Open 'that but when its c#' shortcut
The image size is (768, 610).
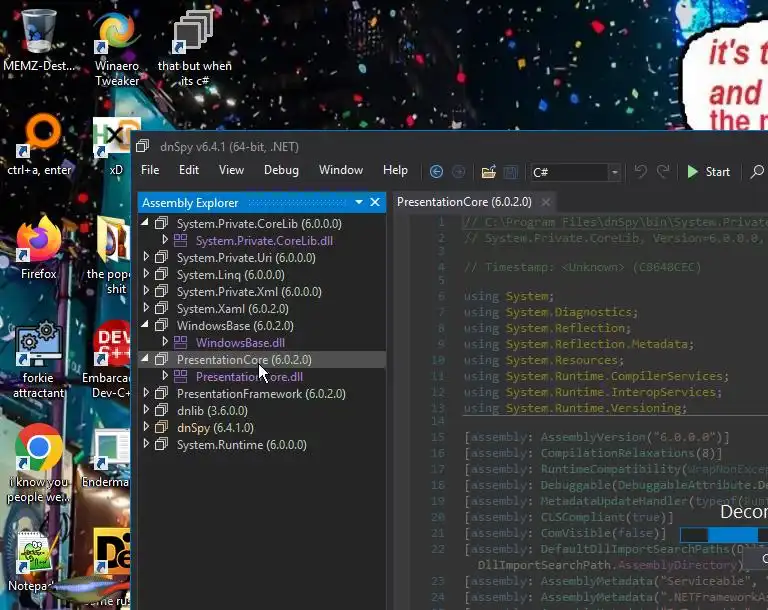coord(194,49)
